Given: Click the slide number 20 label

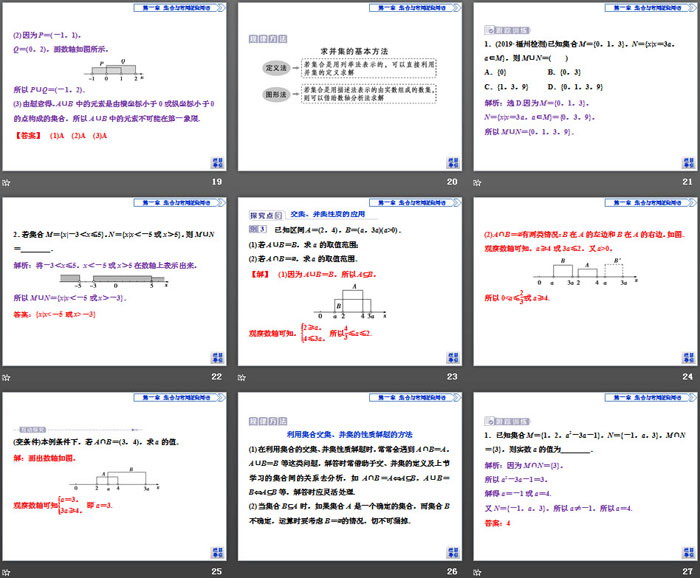Looking at the screenshot, I should pyautogui.click(x=451, y=182).
